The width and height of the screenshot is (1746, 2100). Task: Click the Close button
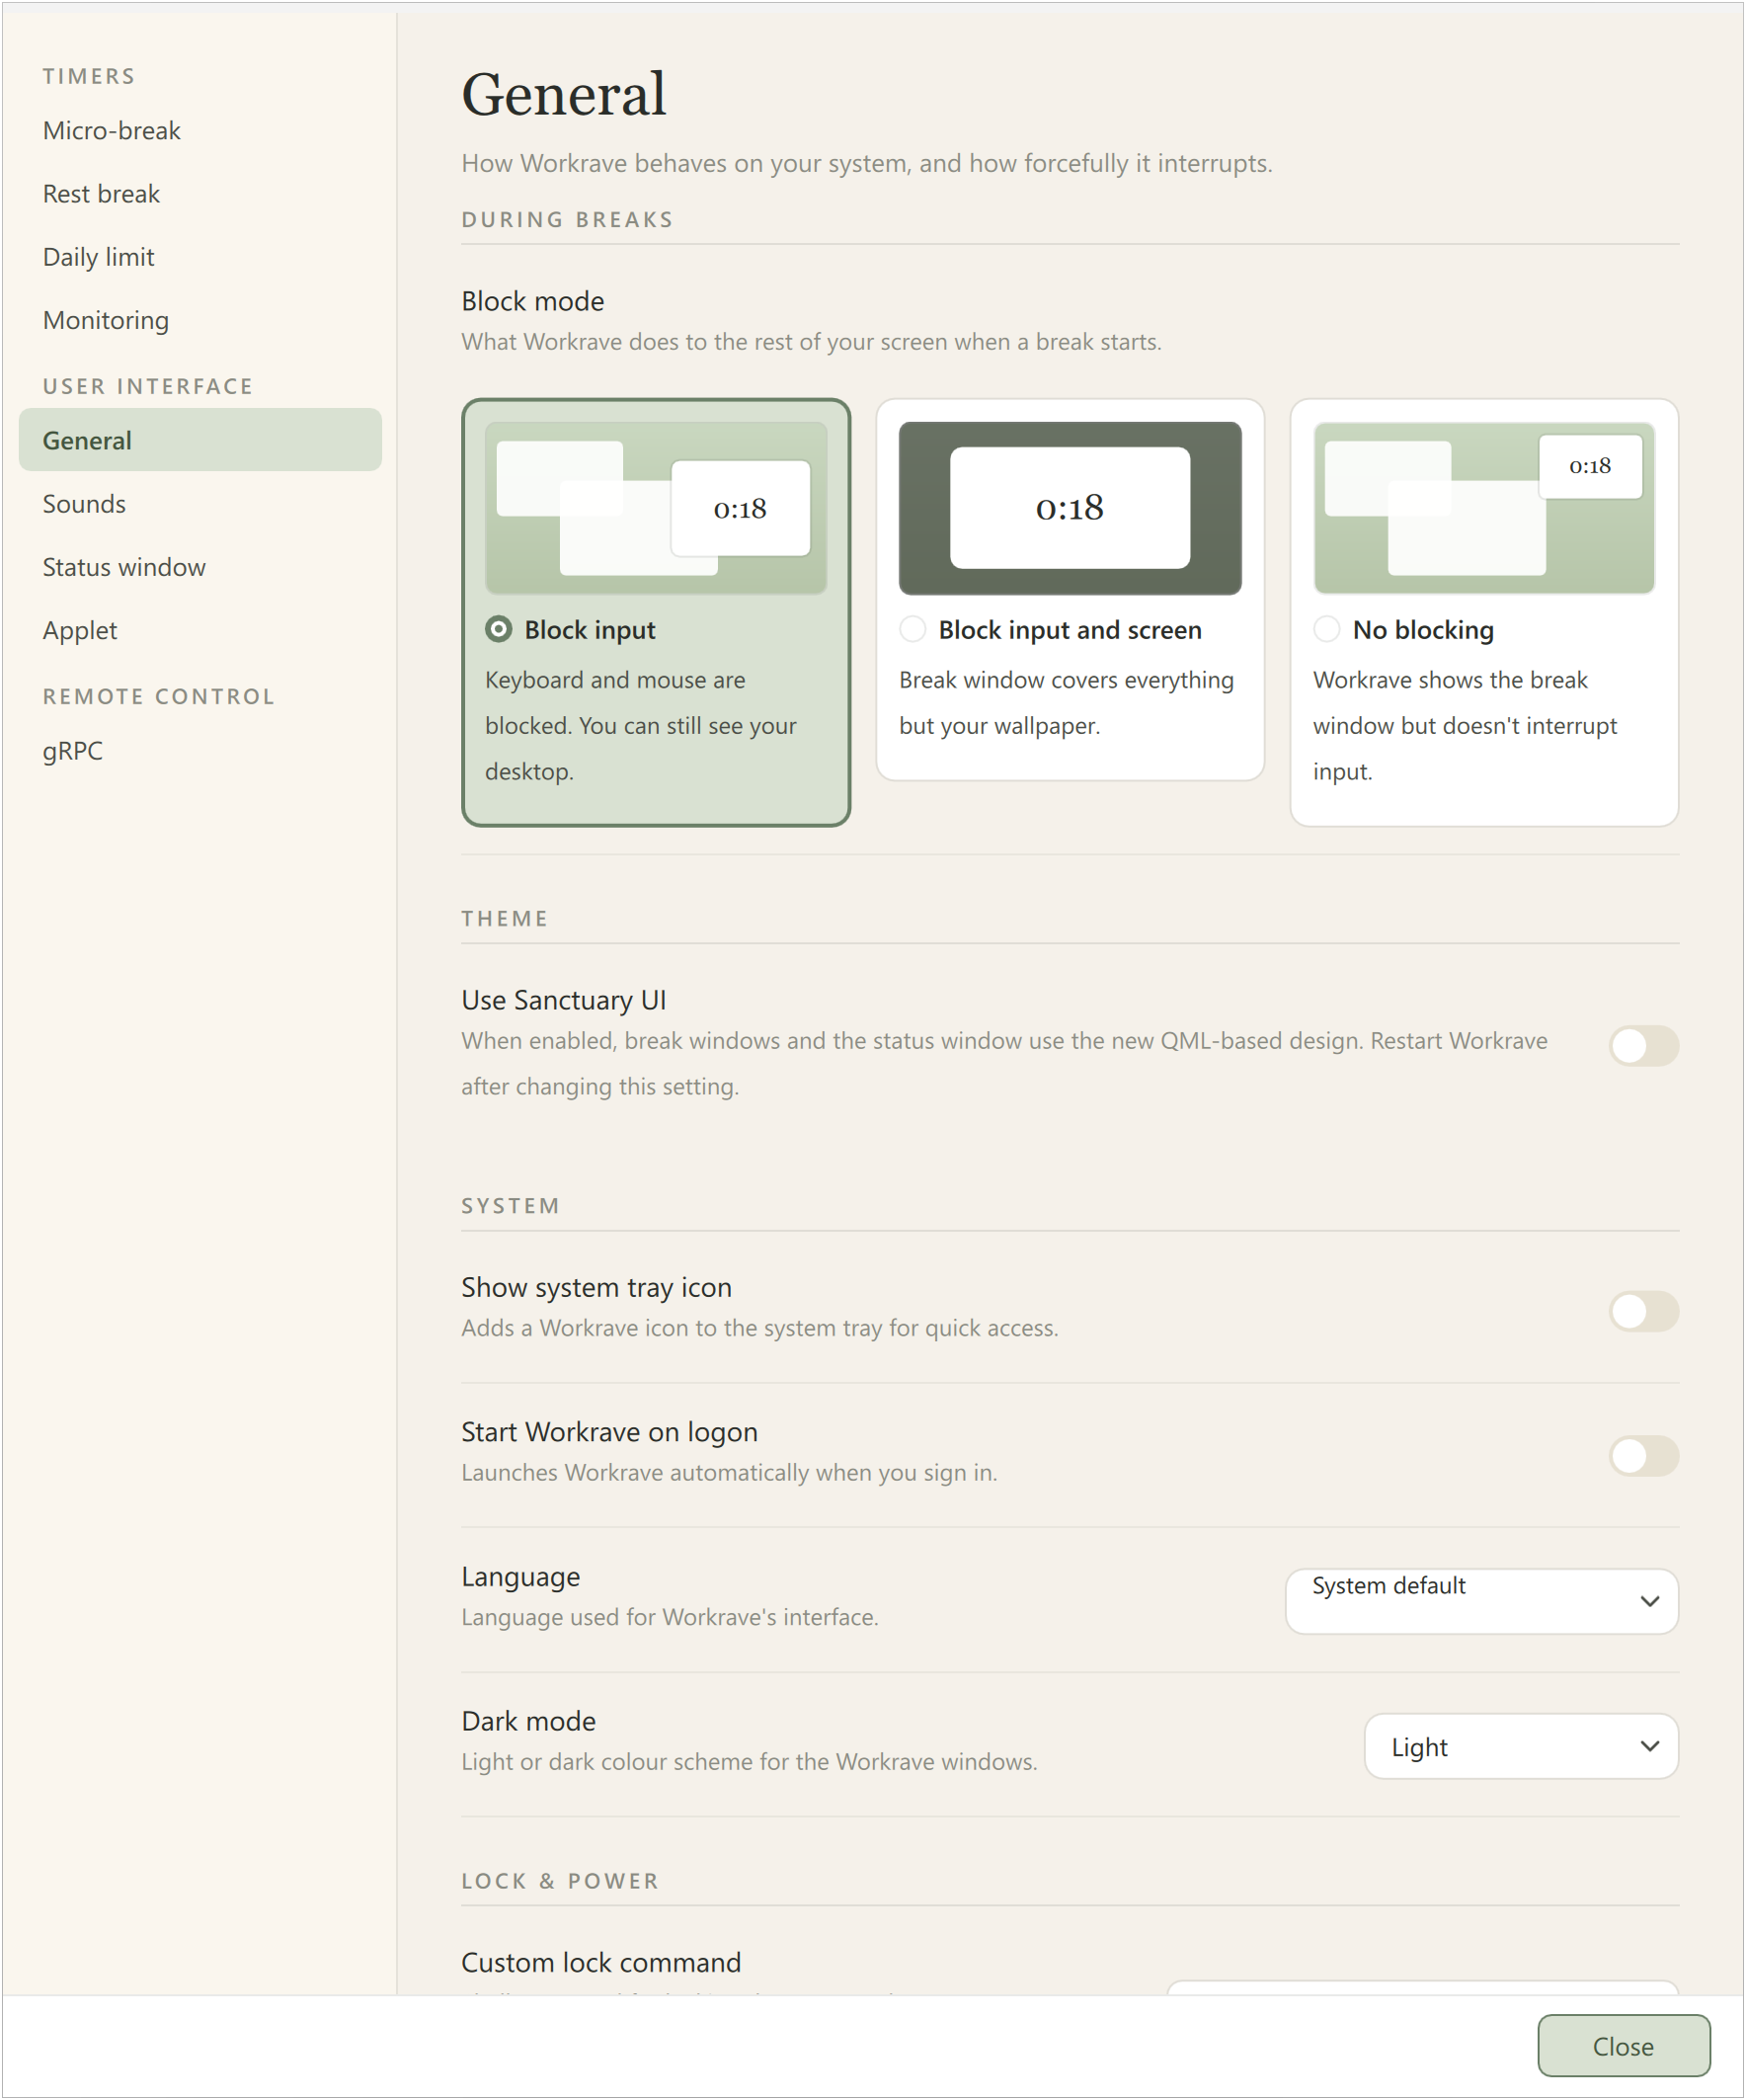pyautogui.click(x=1623, y=2046)
